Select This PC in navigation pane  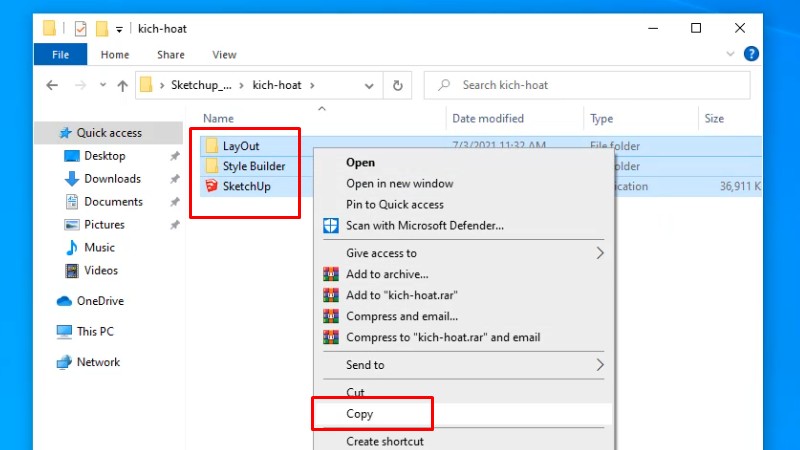click(95, 331)
